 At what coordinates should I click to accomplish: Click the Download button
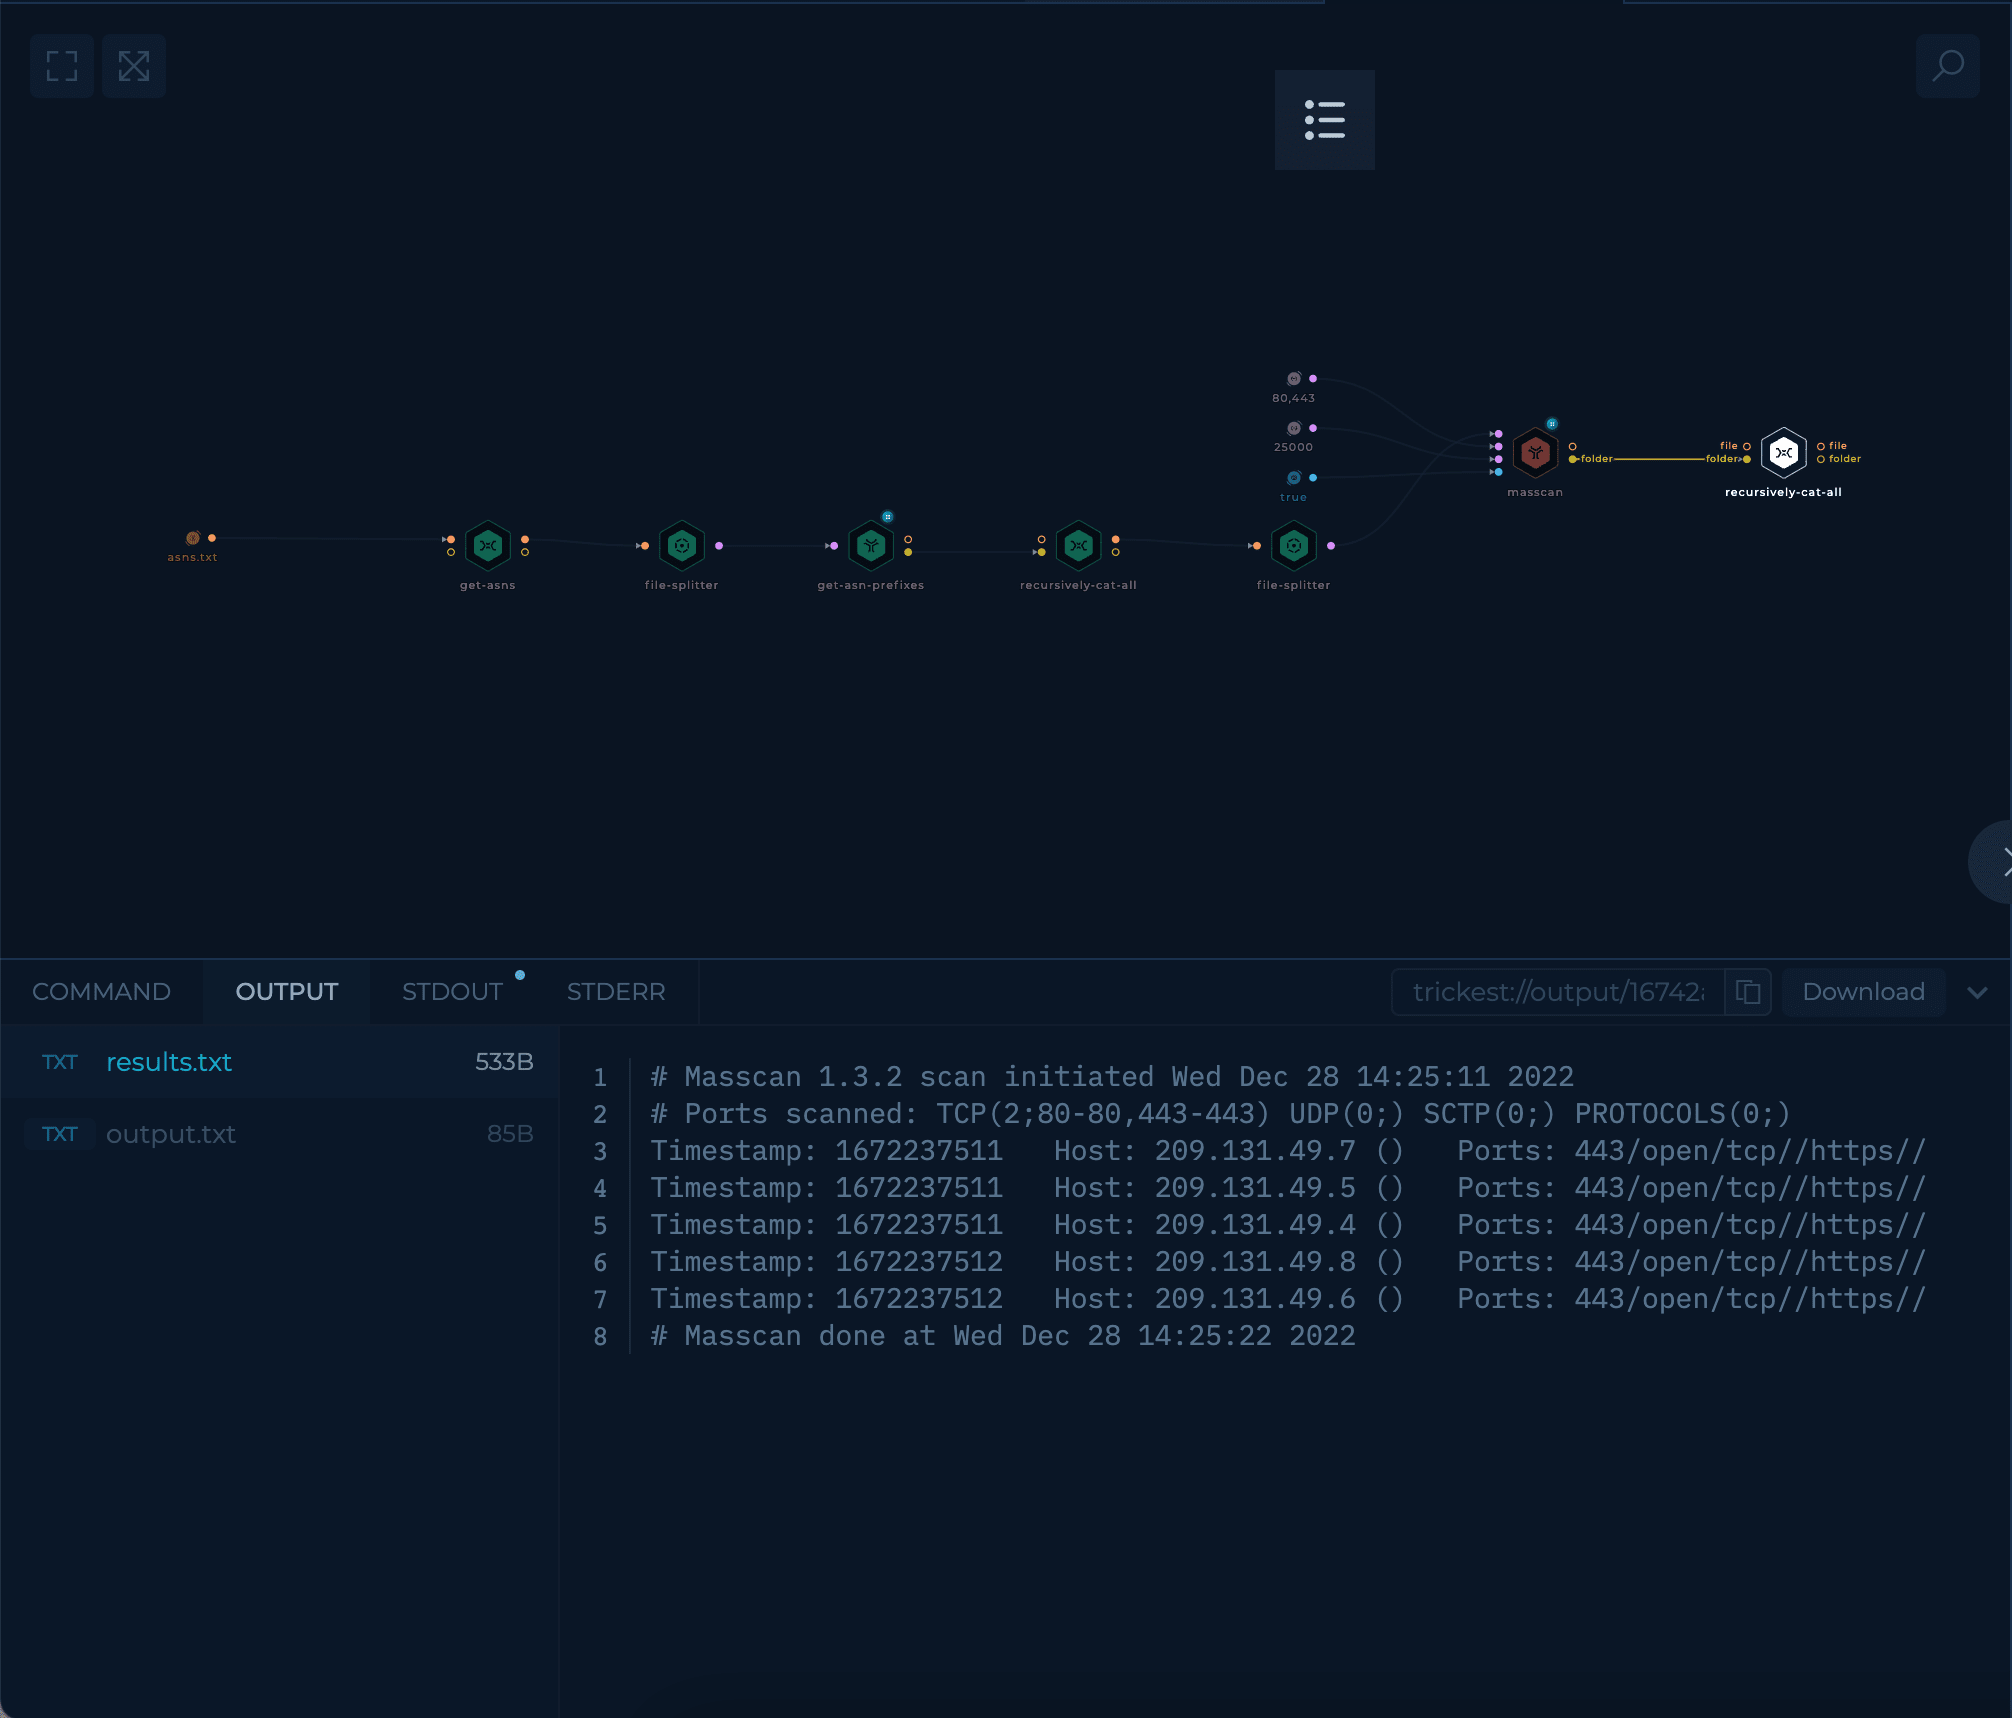pos(1863,992)
